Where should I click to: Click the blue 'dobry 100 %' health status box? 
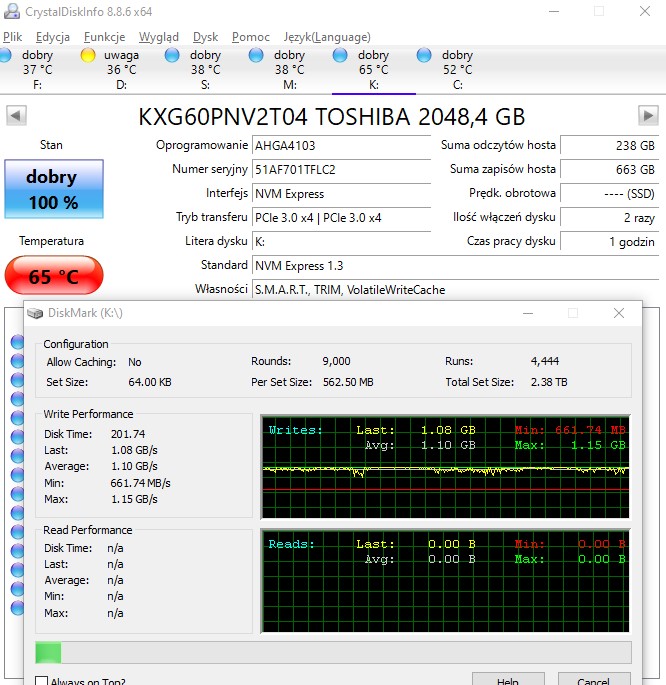point(52,188)
